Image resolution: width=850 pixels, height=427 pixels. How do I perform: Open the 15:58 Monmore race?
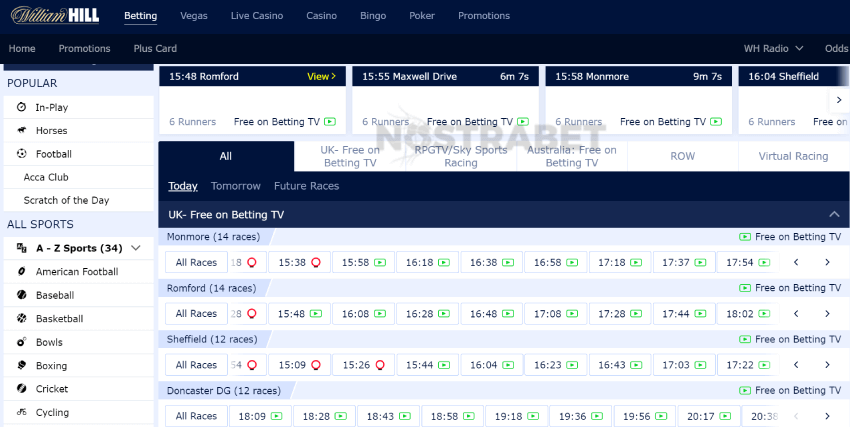click(x=363, y=262)
